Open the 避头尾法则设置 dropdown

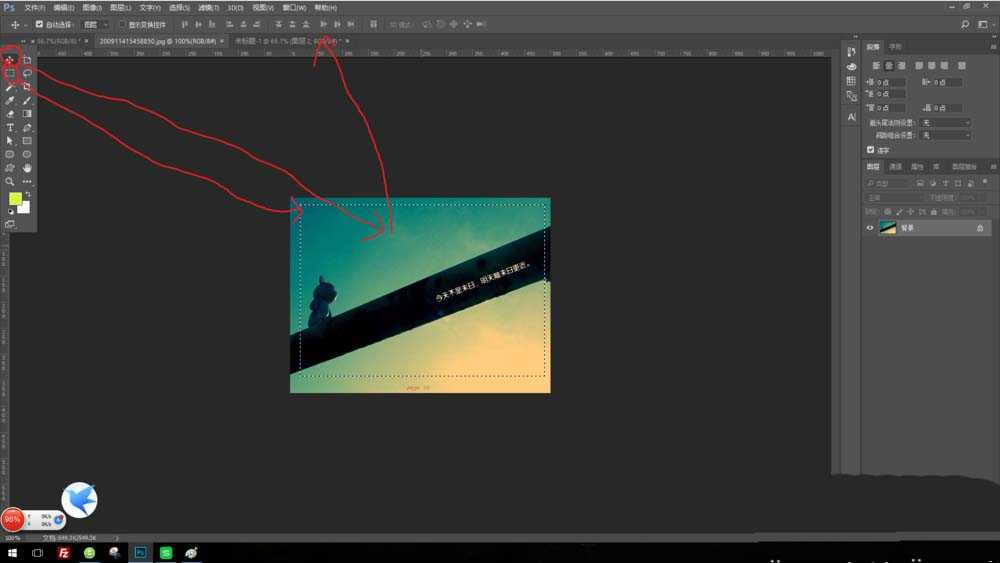click(945, 123)
